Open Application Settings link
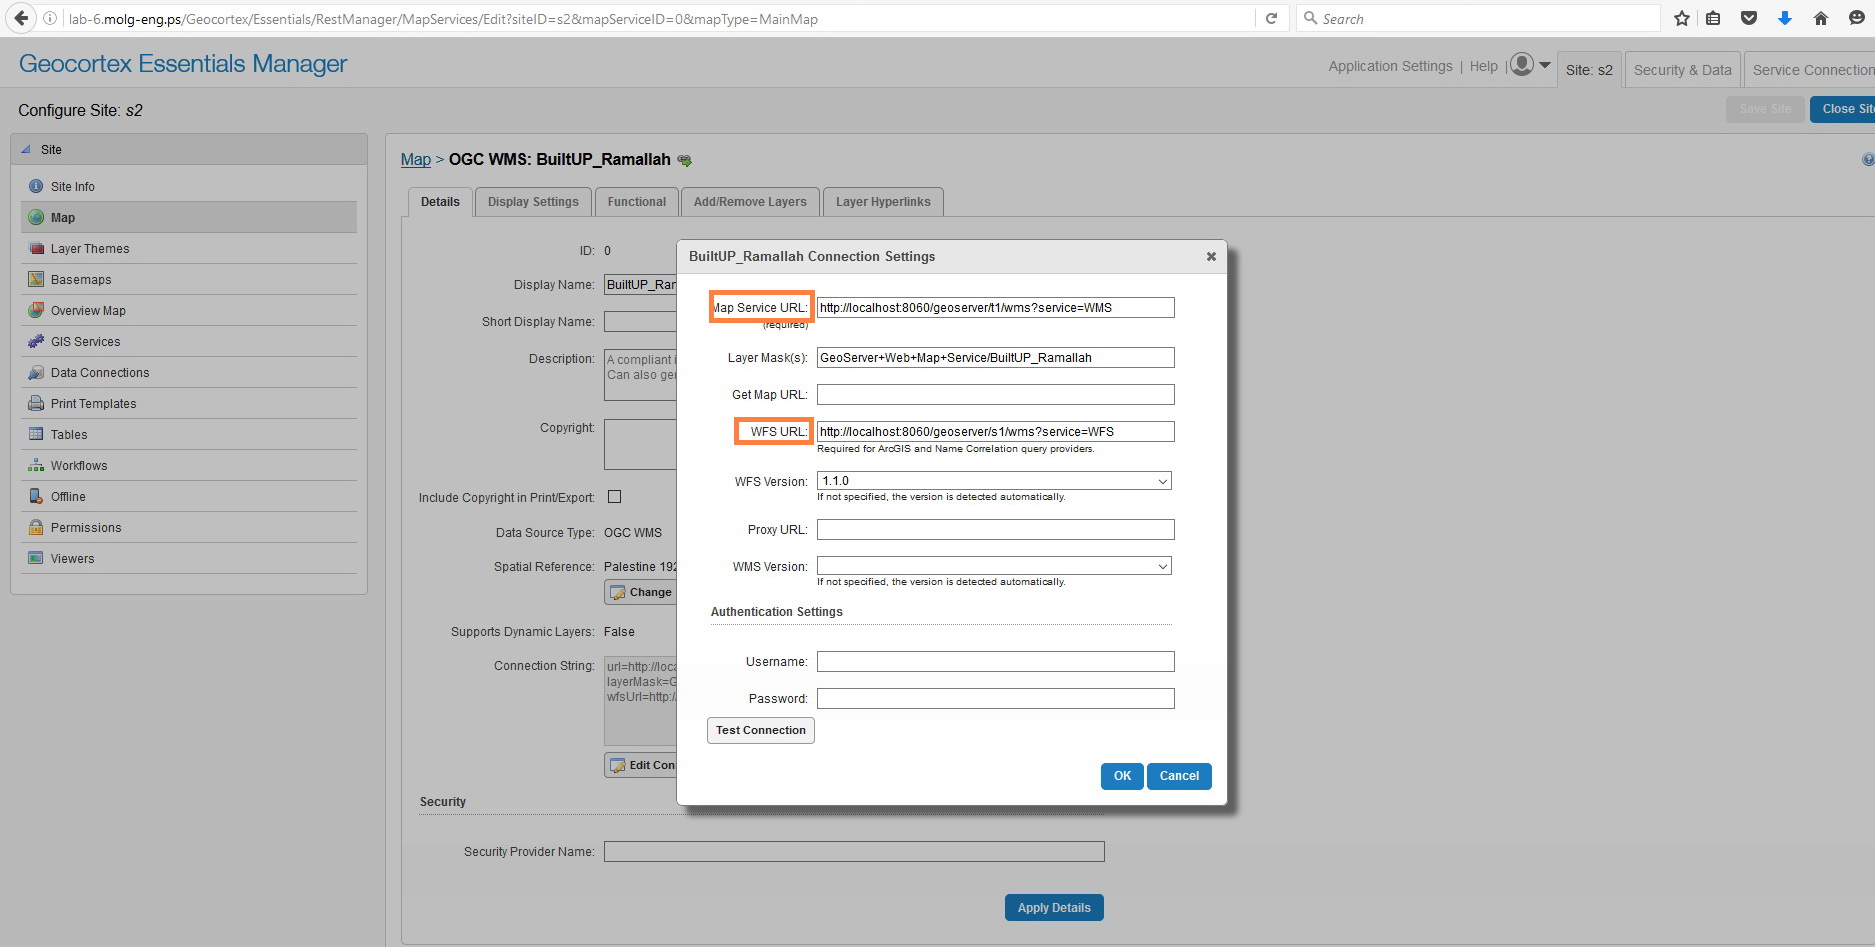1875x947 pixels. [1390, 66]
